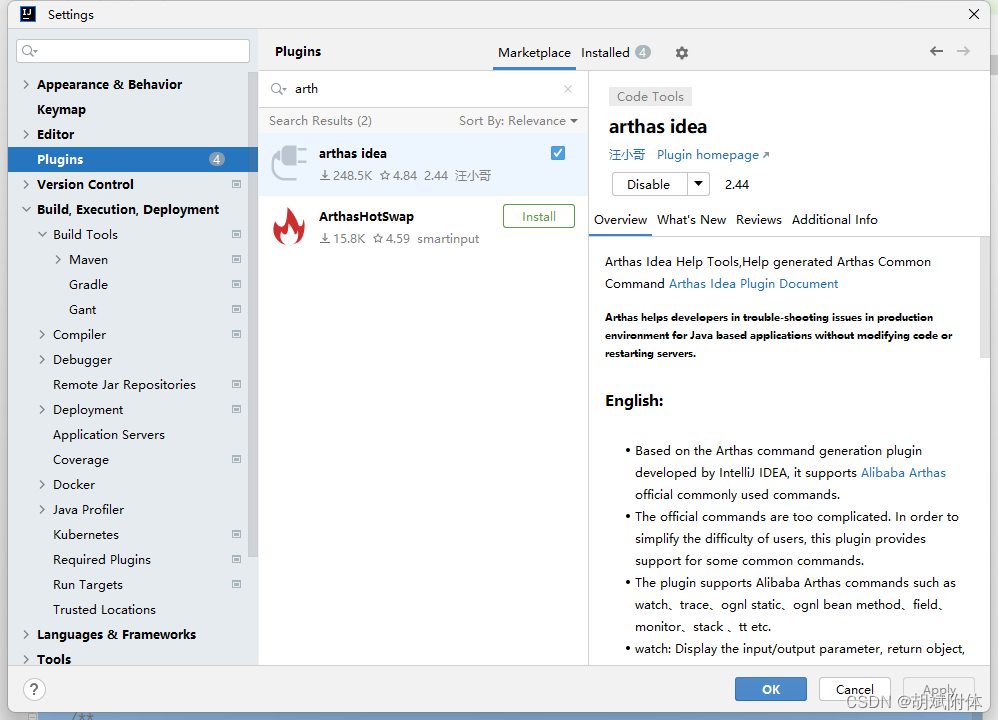Click the Cancel button
The width and height of the screenshot is (998, 720).
coord(855,689)
